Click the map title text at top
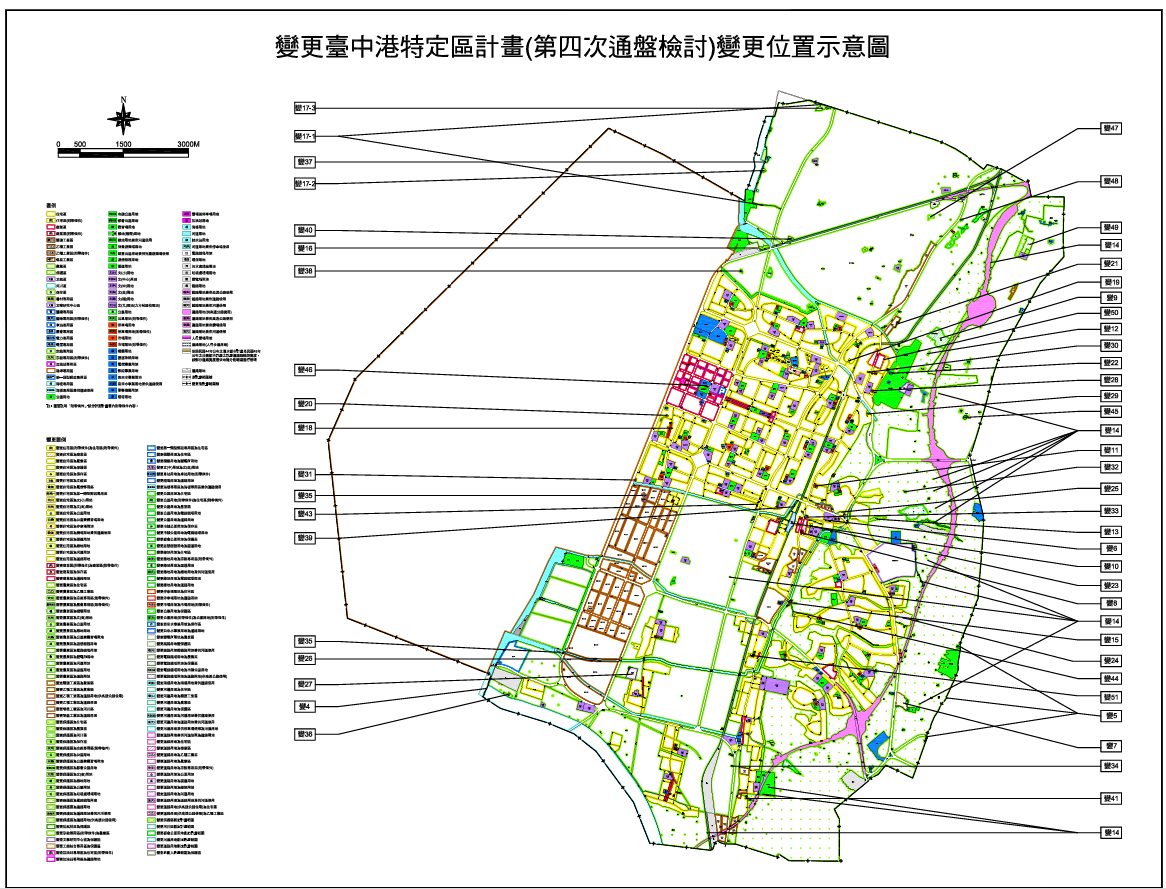 pyautogui.click(x=582, y=47)
